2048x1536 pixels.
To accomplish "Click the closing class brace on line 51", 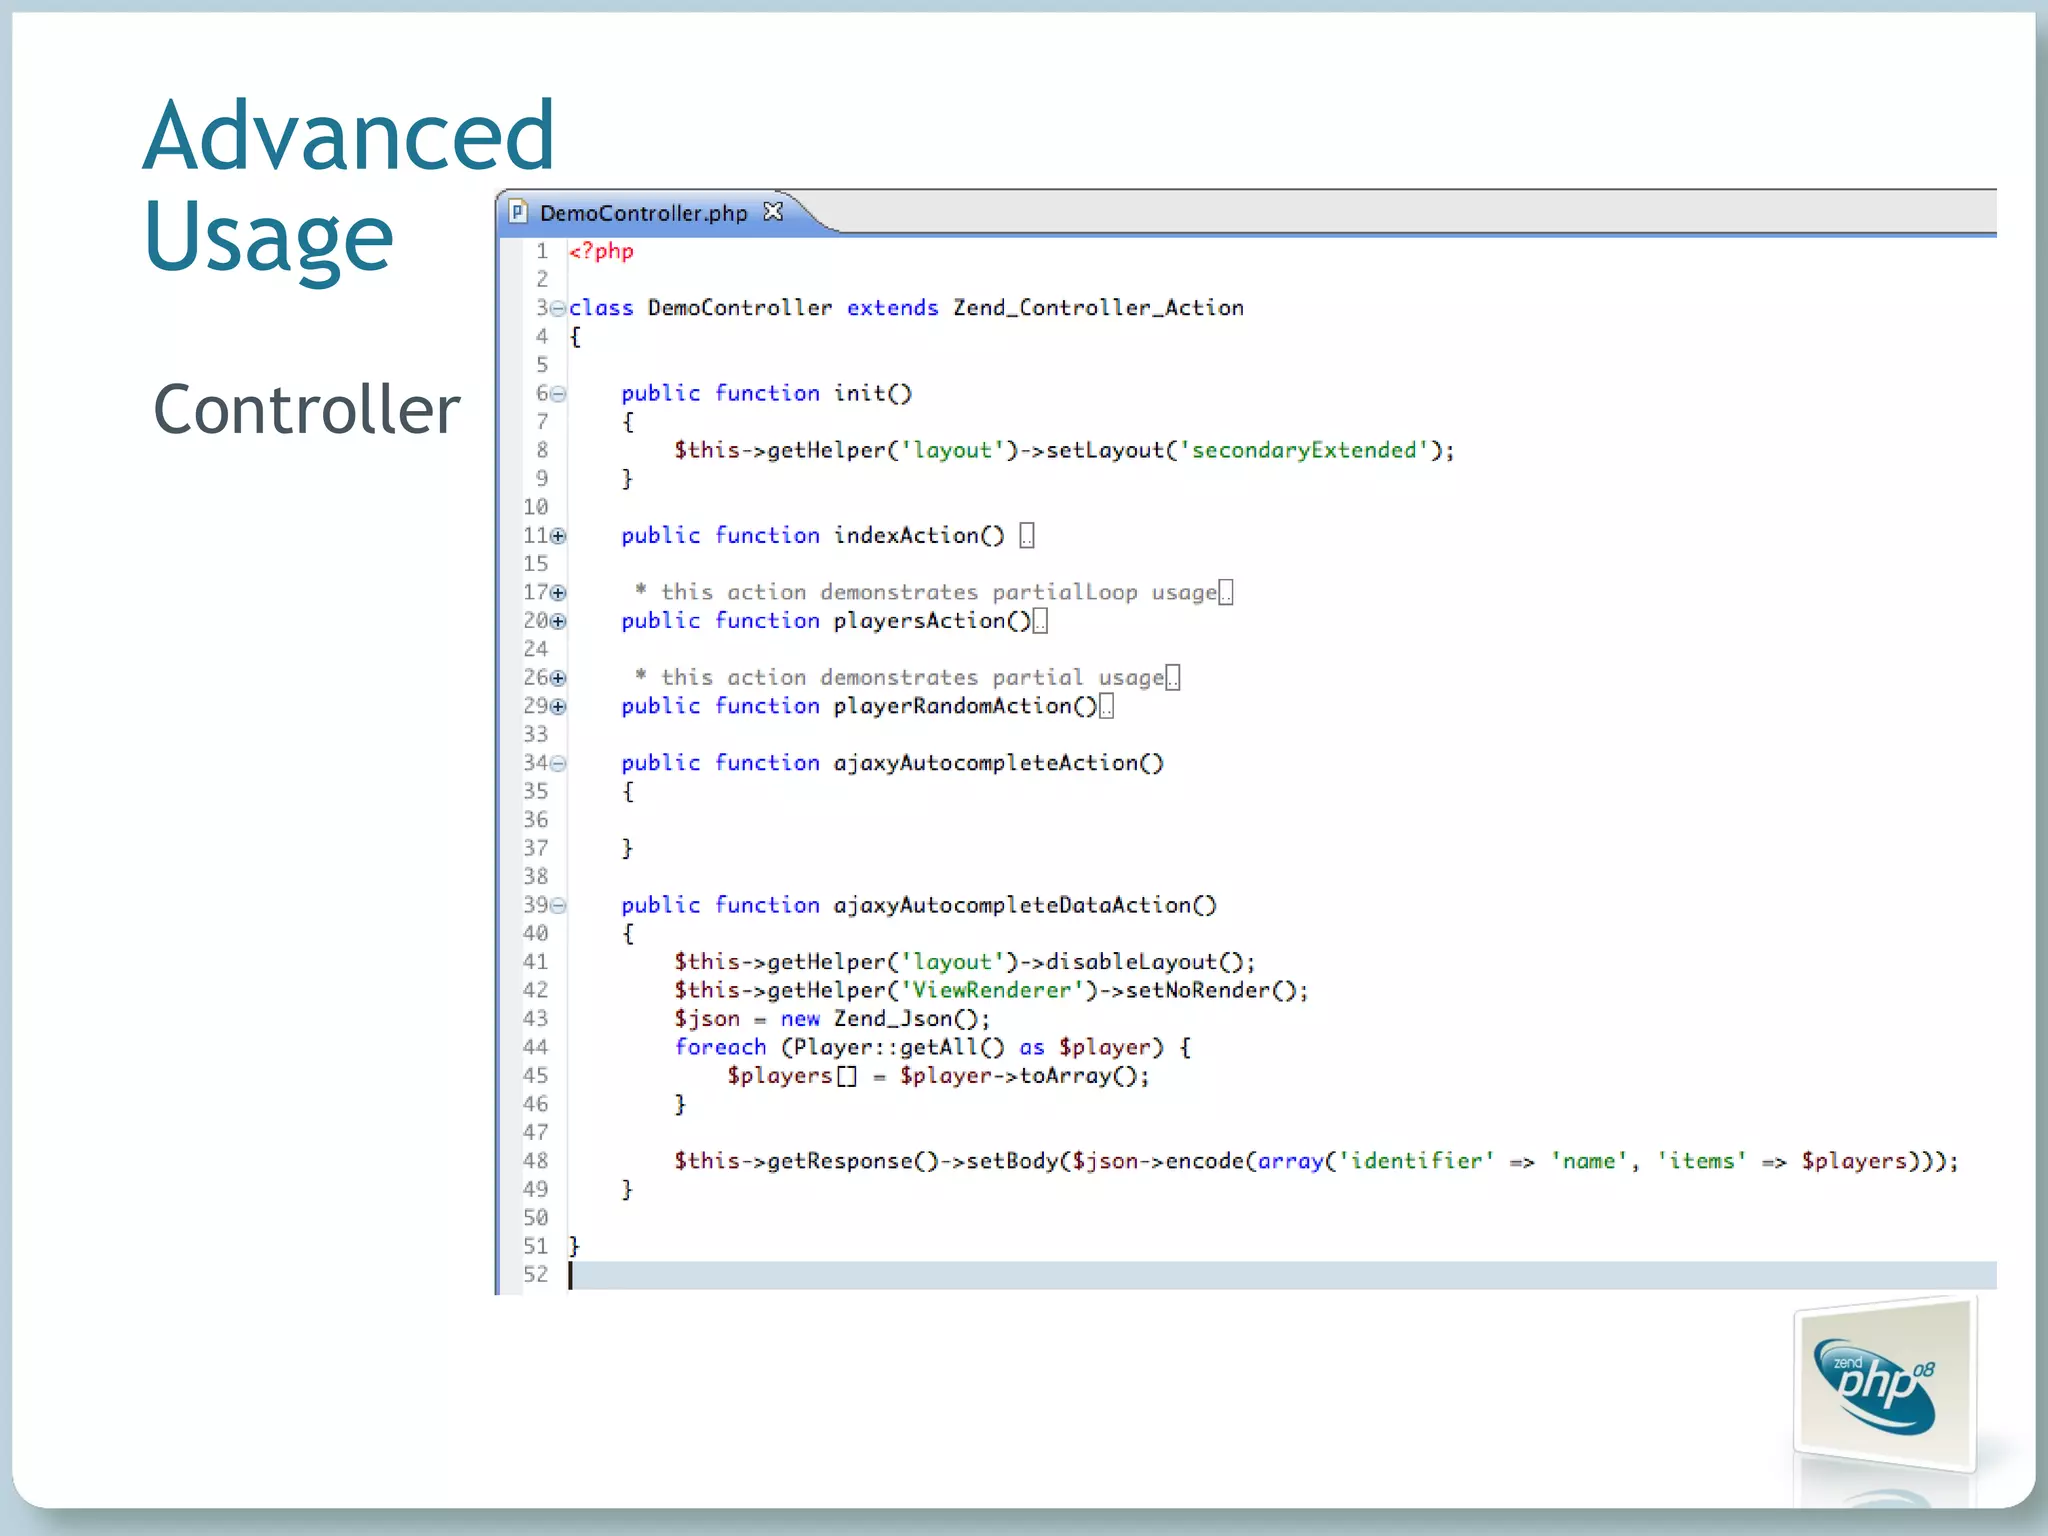I will point(574,1246).
